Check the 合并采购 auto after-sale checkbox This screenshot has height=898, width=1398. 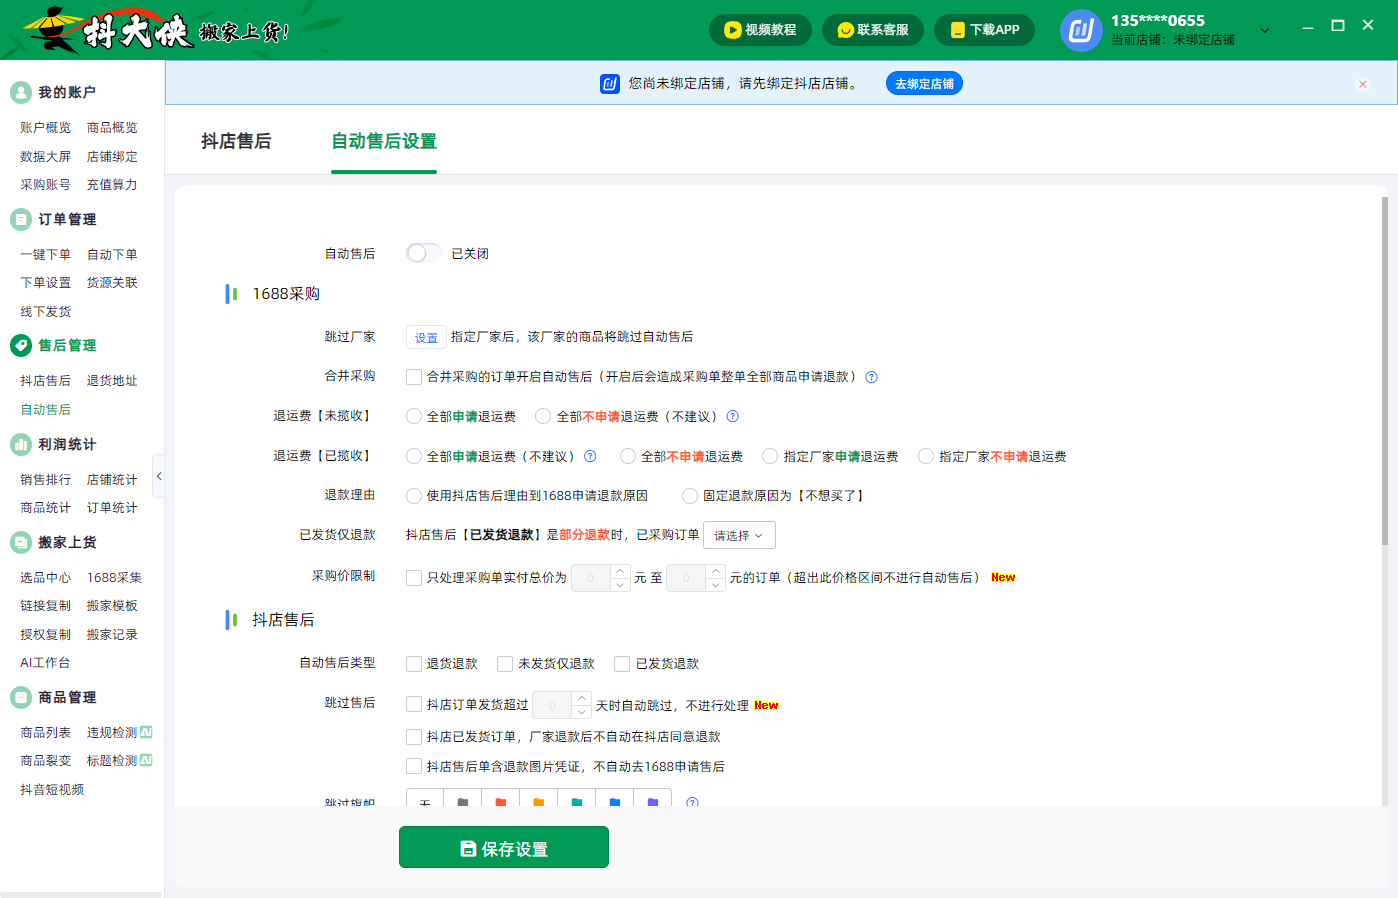[x=414, y=377]
